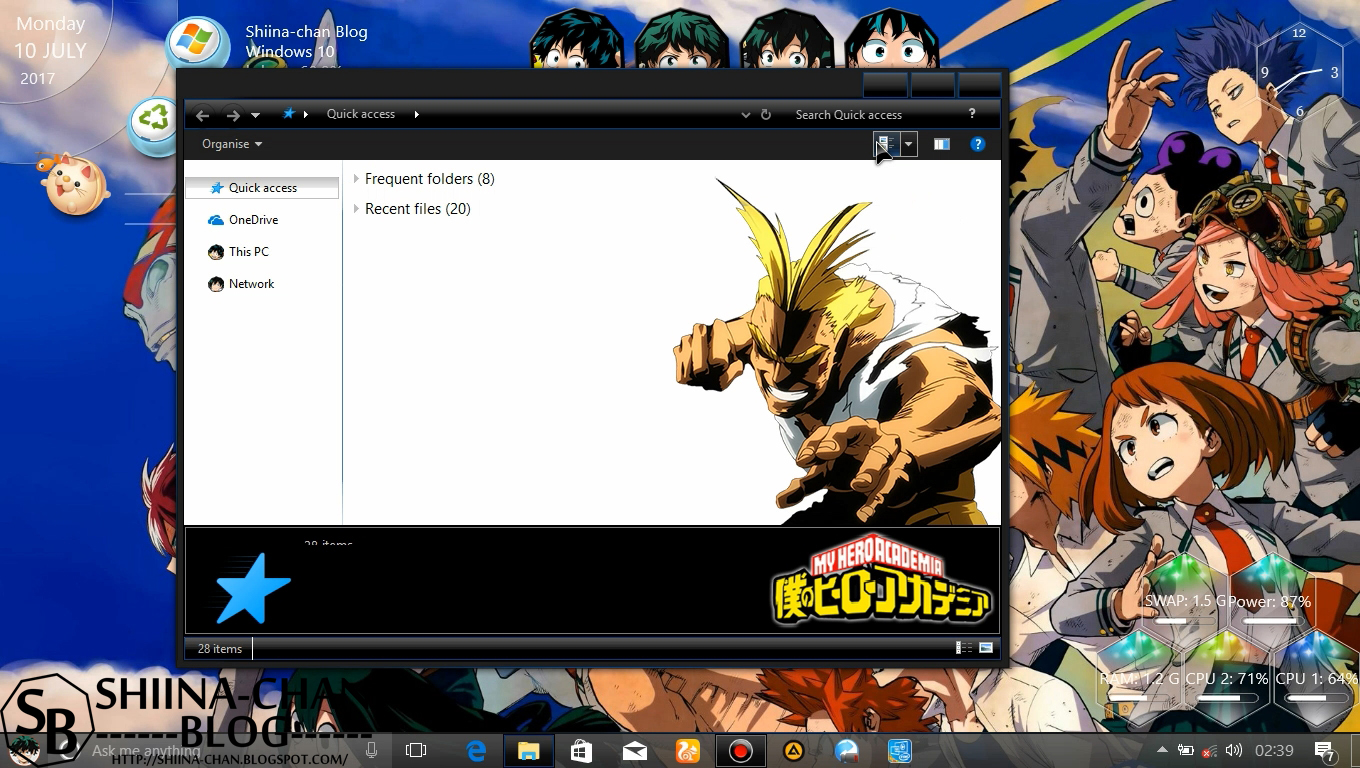Open the recent locations dropdown arrow
This screenshot has width=1360, height=768.
(256, 116)
